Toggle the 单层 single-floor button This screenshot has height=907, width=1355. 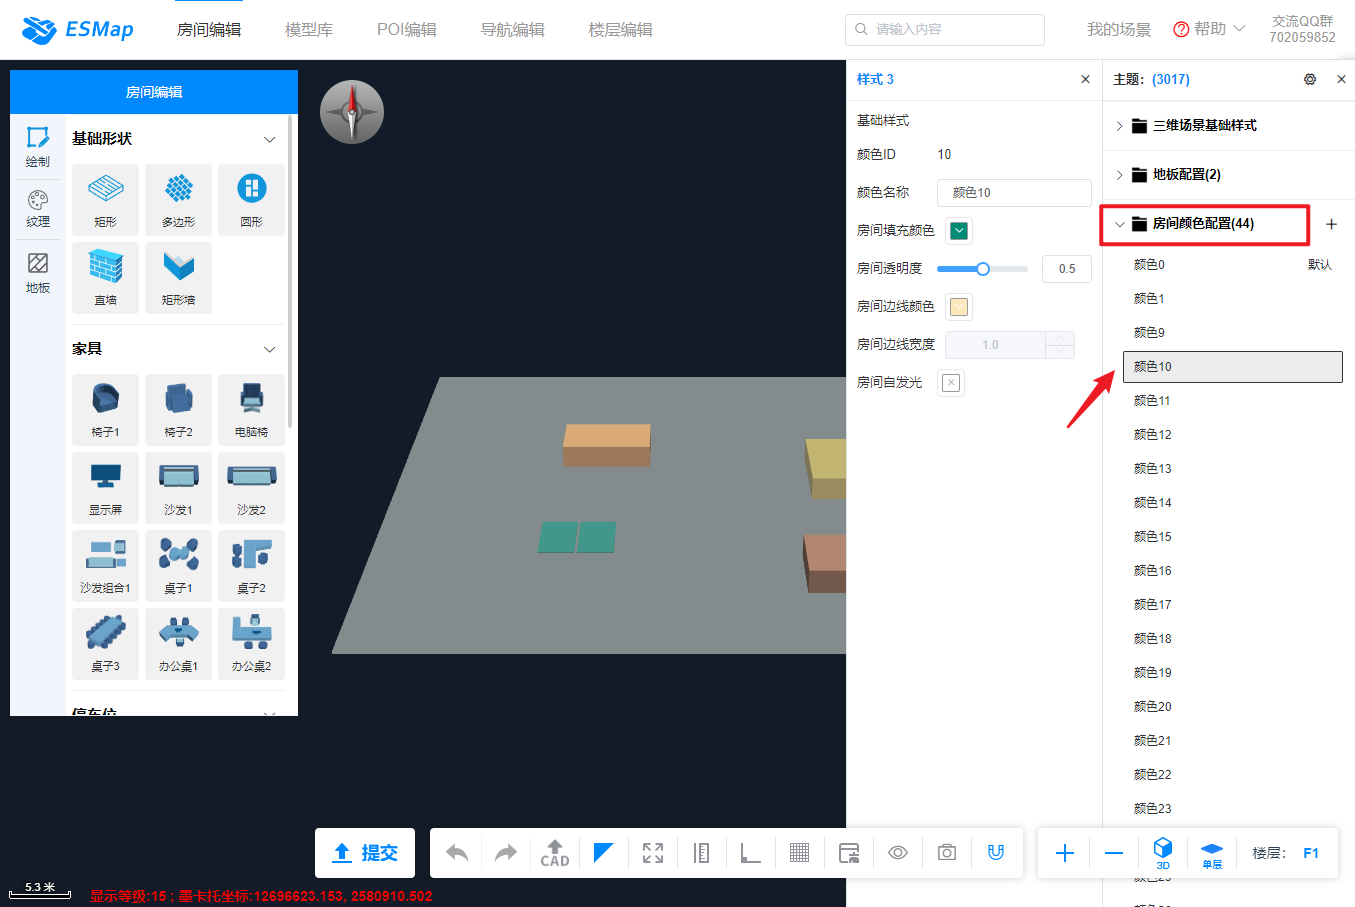1212,854
